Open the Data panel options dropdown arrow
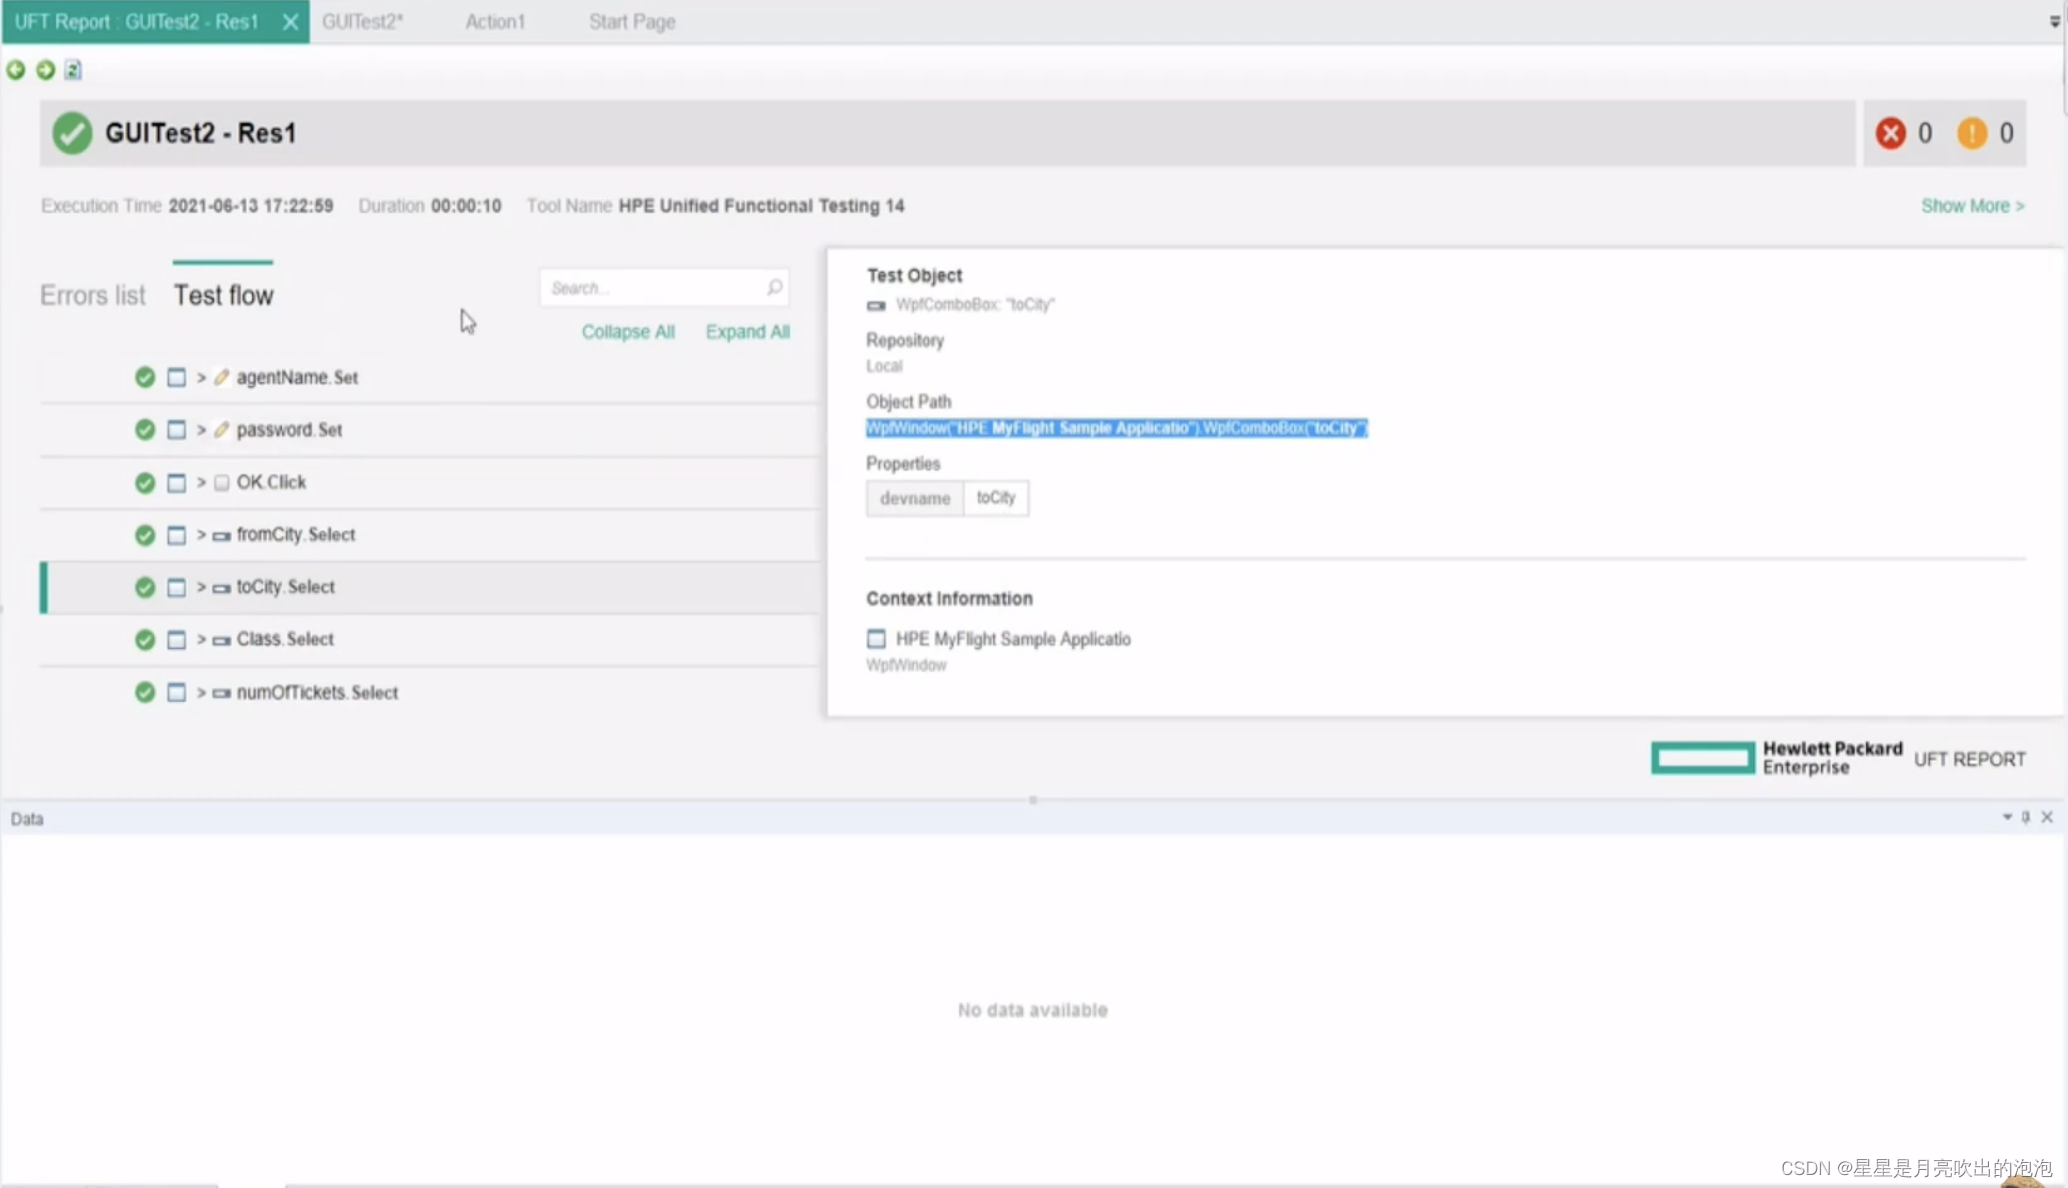Image resolution: width=2068 pixels, height=1188 pixels. coord(2007,817)
